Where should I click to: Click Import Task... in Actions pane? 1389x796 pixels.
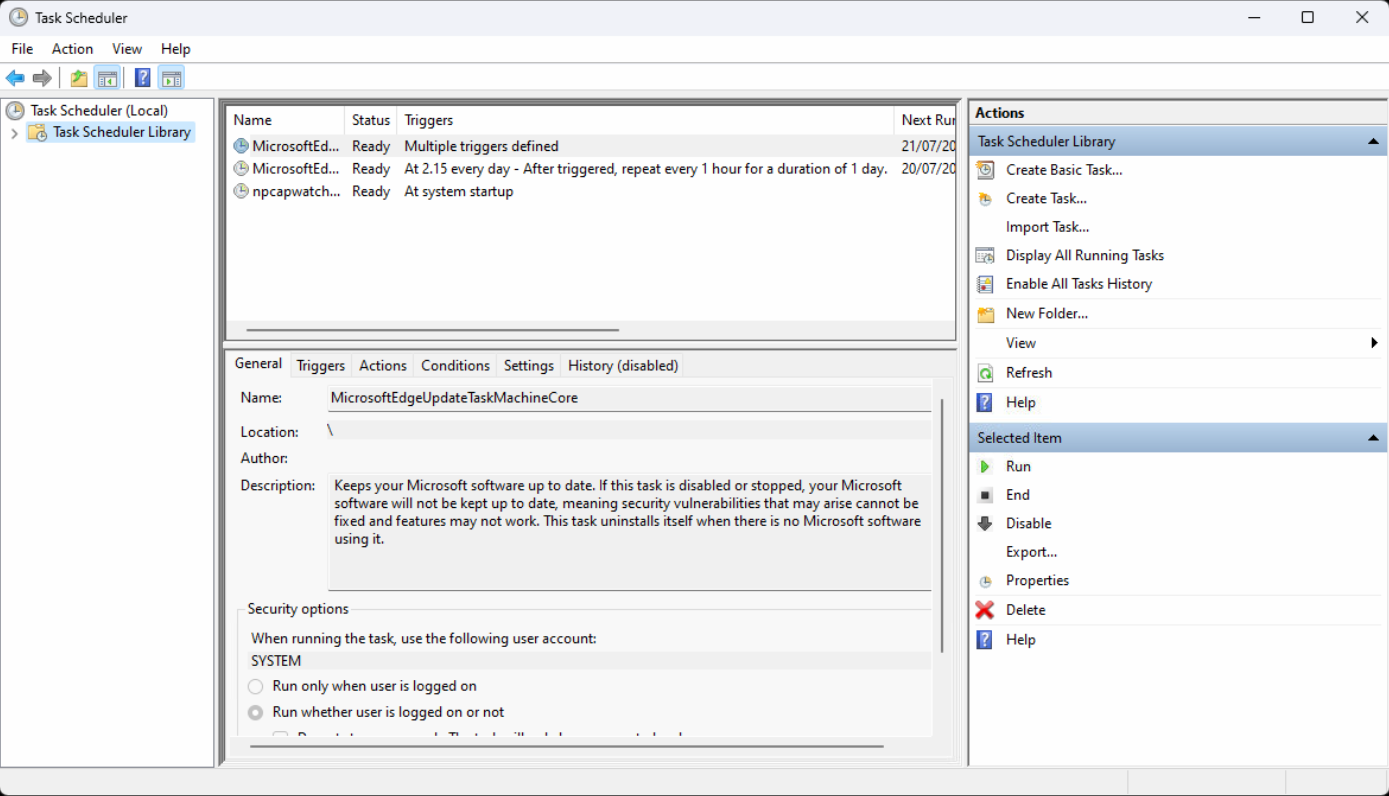1047,227
